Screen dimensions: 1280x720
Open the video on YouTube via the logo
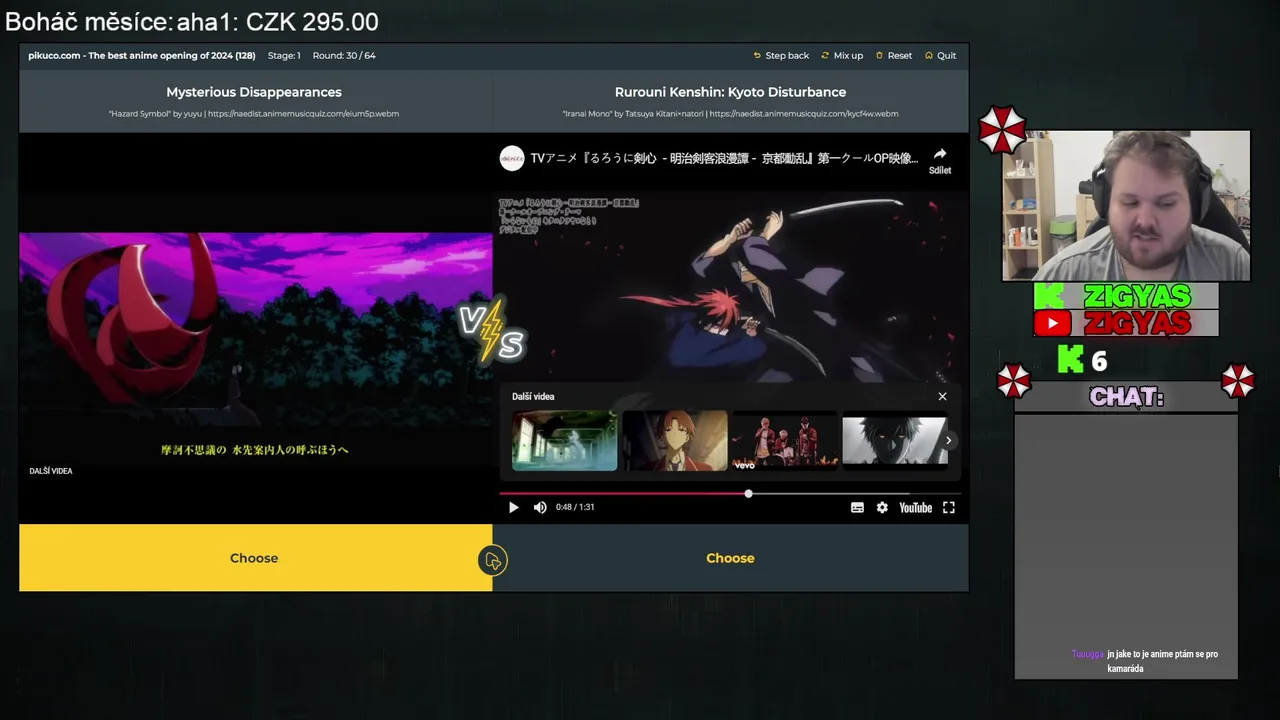[915, 507]
